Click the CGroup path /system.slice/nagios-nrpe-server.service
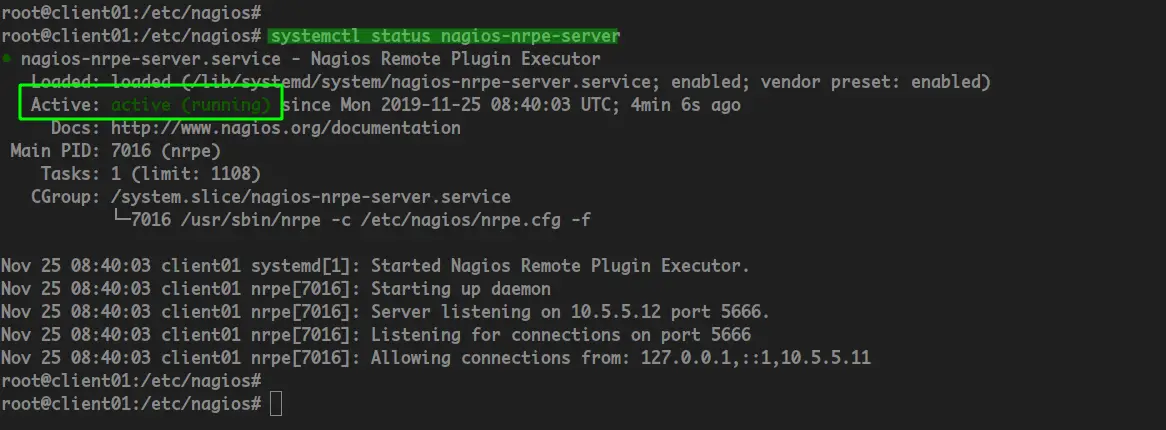Image resolution: width=1166 pixels, height=430 pixels. click(311, 197)
